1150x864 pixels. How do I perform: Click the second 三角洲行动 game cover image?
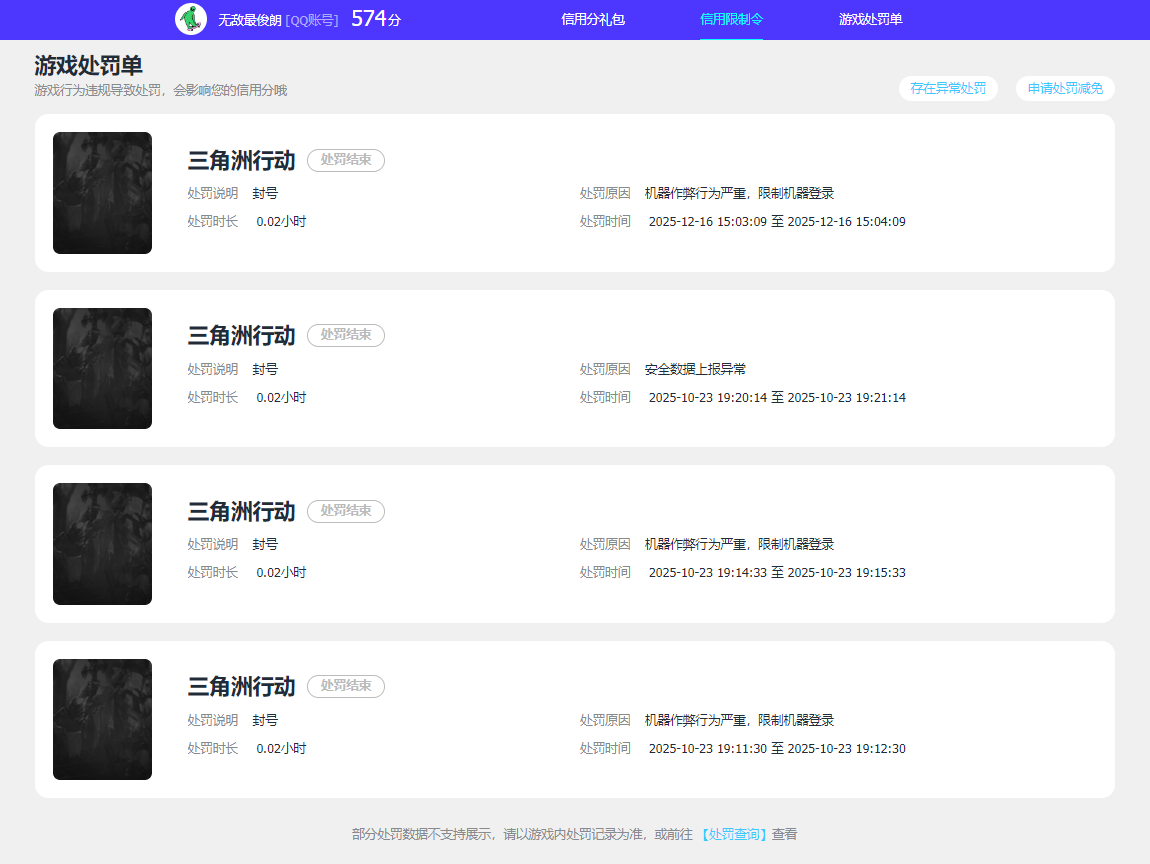coord(102,368)
